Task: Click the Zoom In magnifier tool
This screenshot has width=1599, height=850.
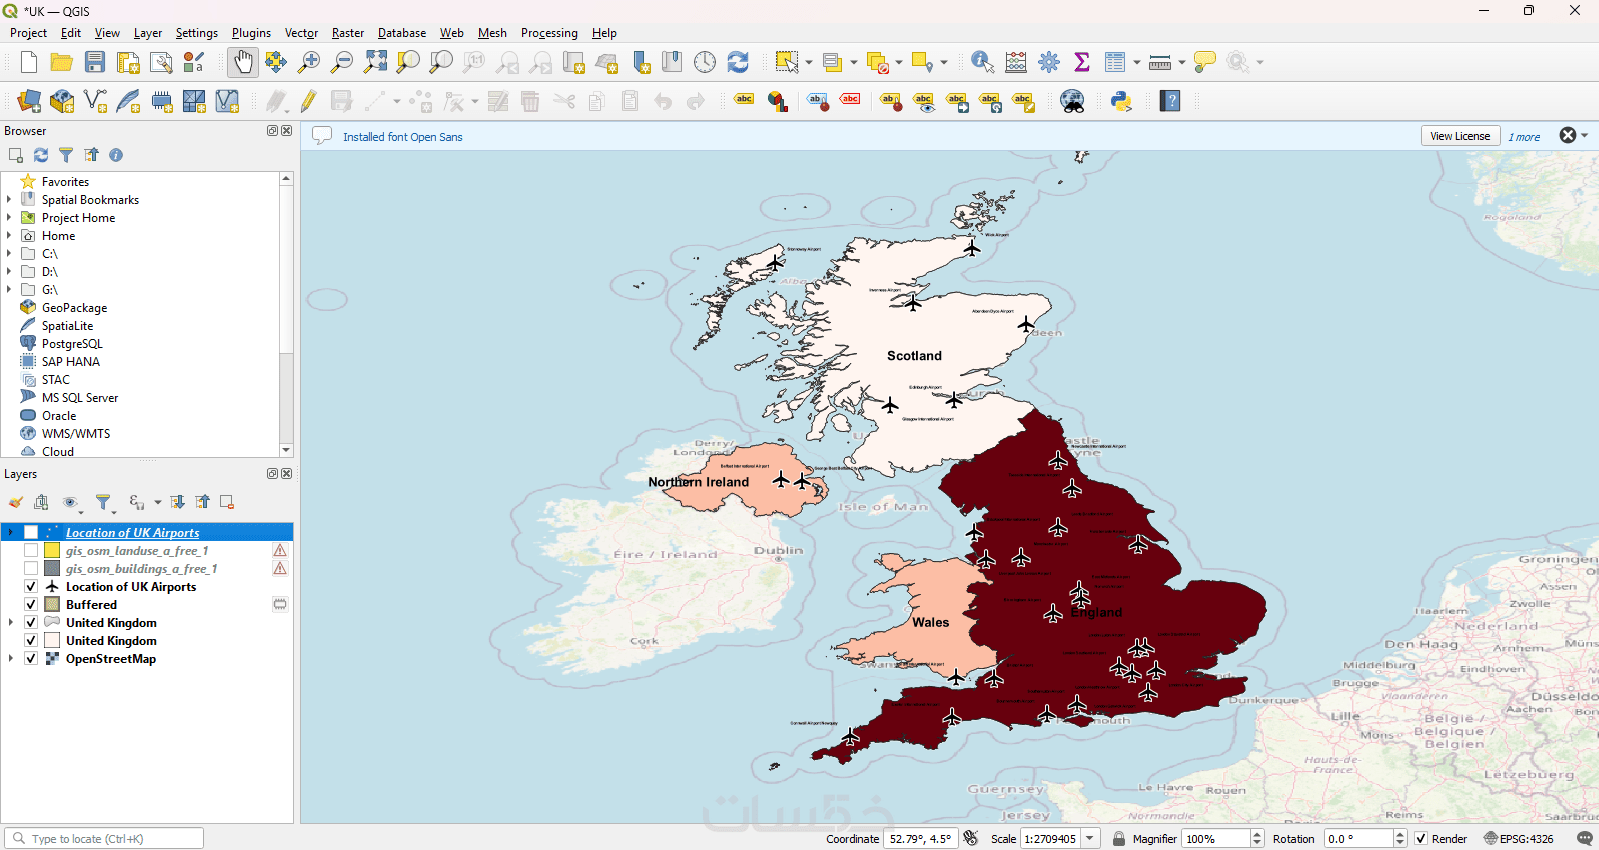Action: [x=309, y=62]
